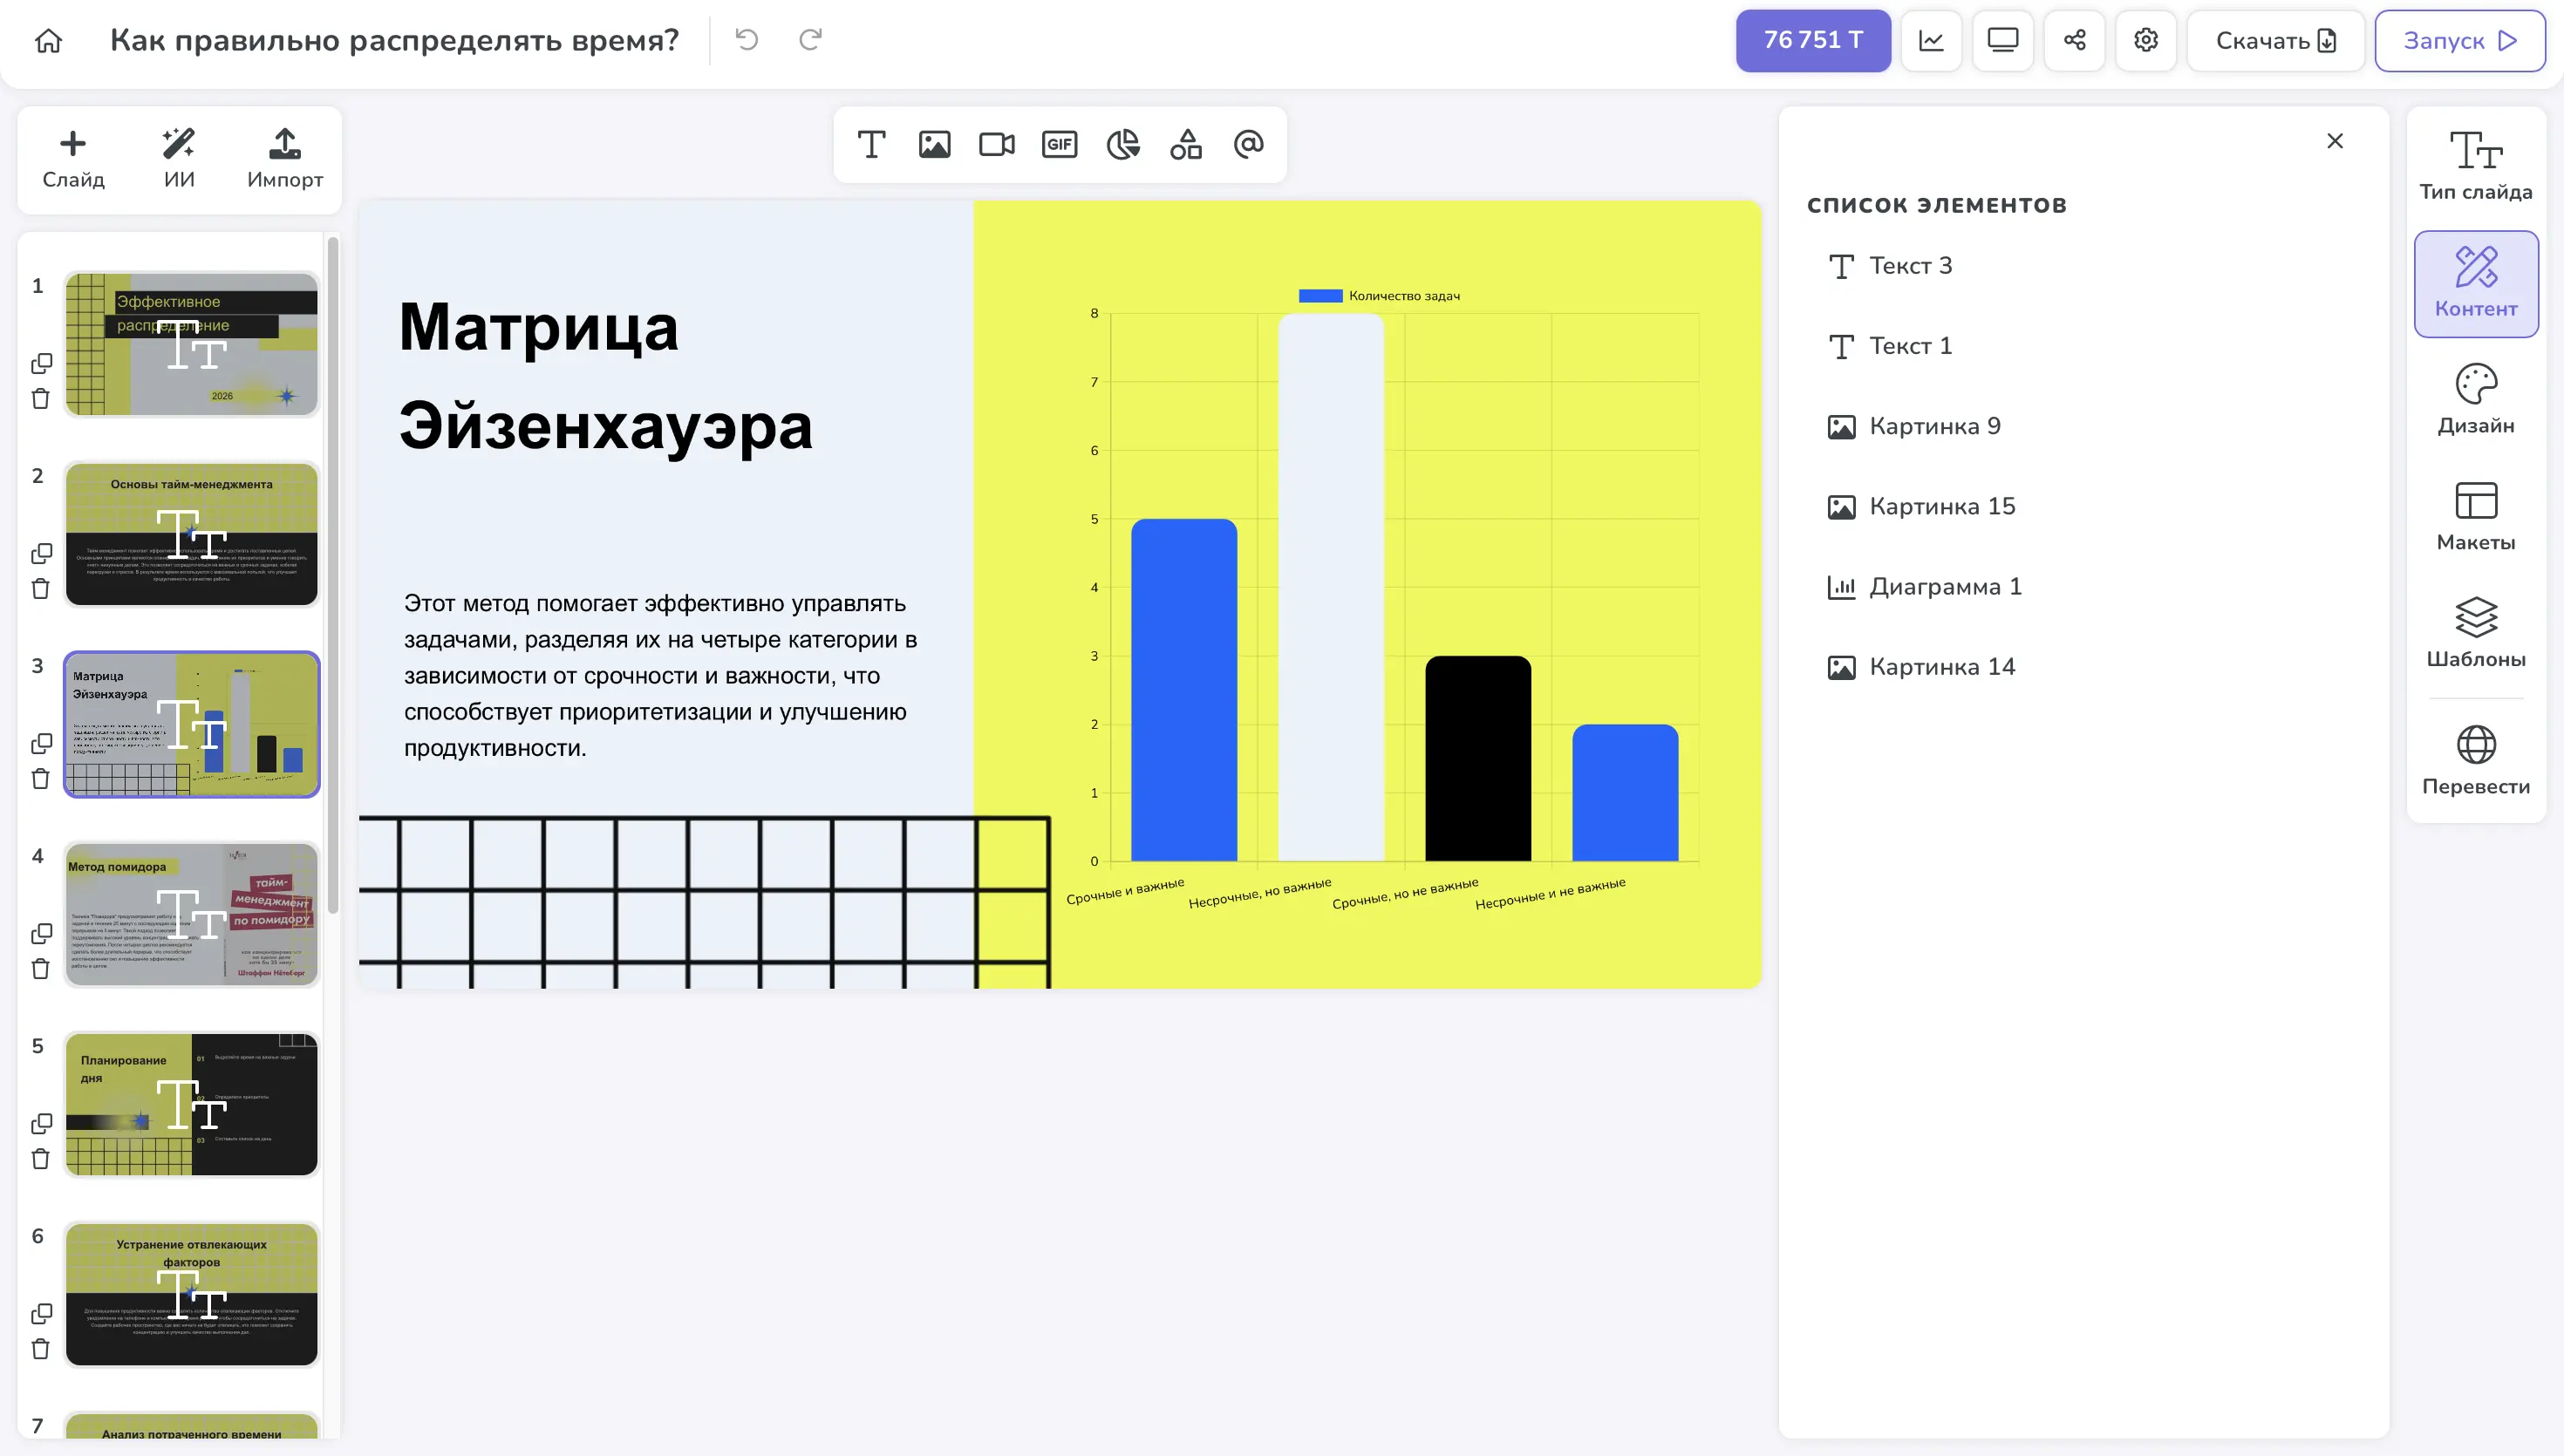Undo the last action
The width and height of the screenshot is (2564, 1456).
tap(746, 40)
